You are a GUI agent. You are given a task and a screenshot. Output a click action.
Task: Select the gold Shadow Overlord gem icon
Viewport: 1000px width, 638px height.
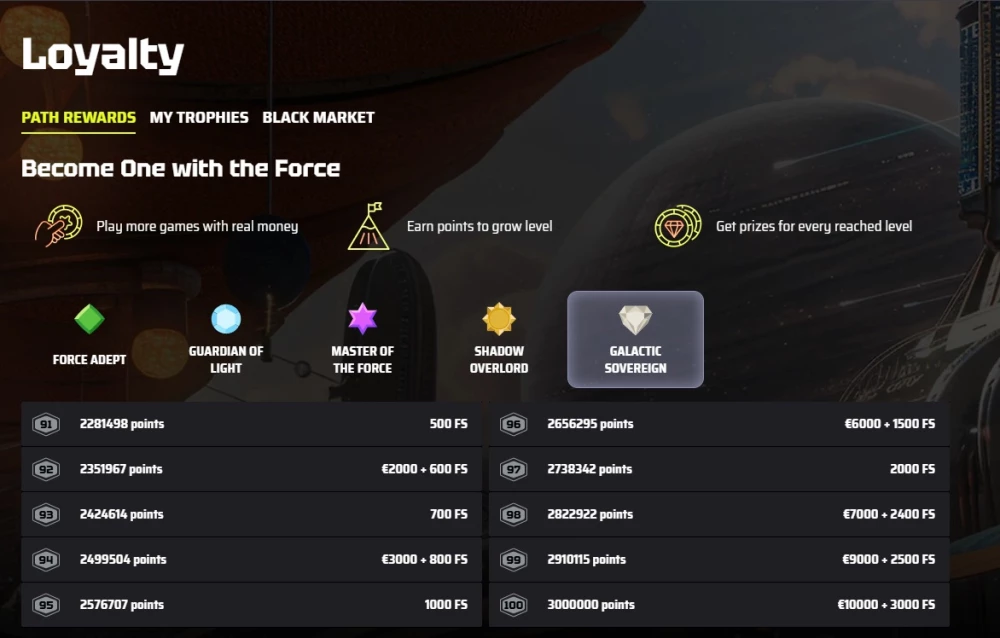point(499,319)
